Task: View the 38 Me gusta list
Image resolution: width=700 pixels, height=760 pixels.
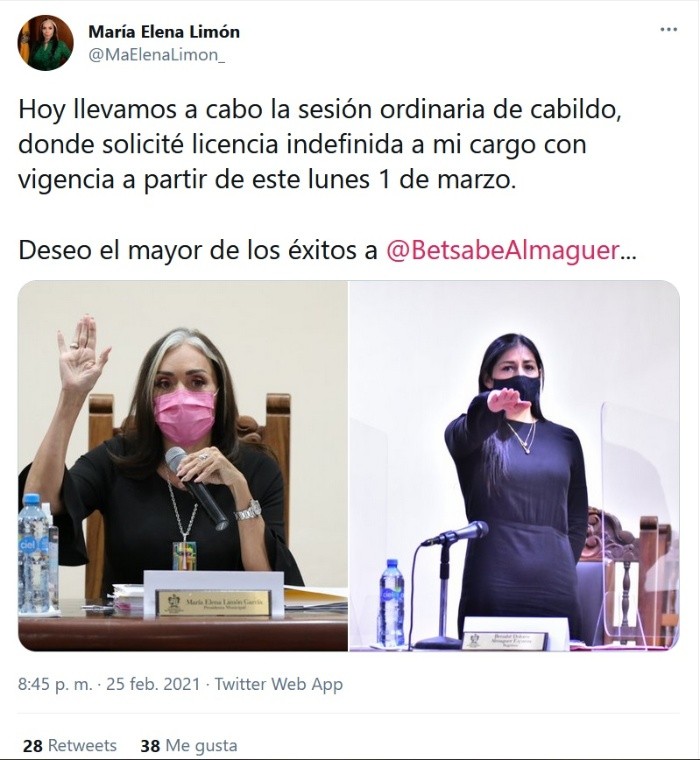Action: pos(189,745)
